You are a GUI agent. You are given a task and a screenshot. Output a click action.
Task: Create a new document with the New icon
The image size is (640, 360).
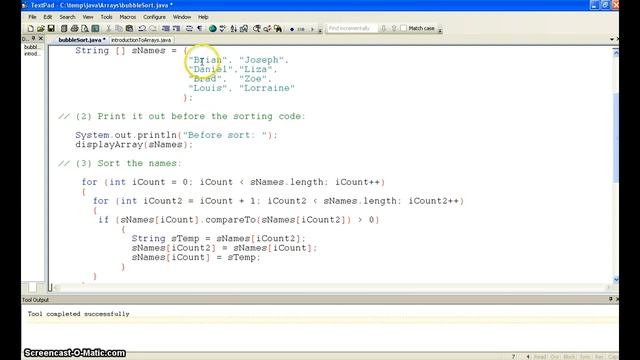click(31, 29)
